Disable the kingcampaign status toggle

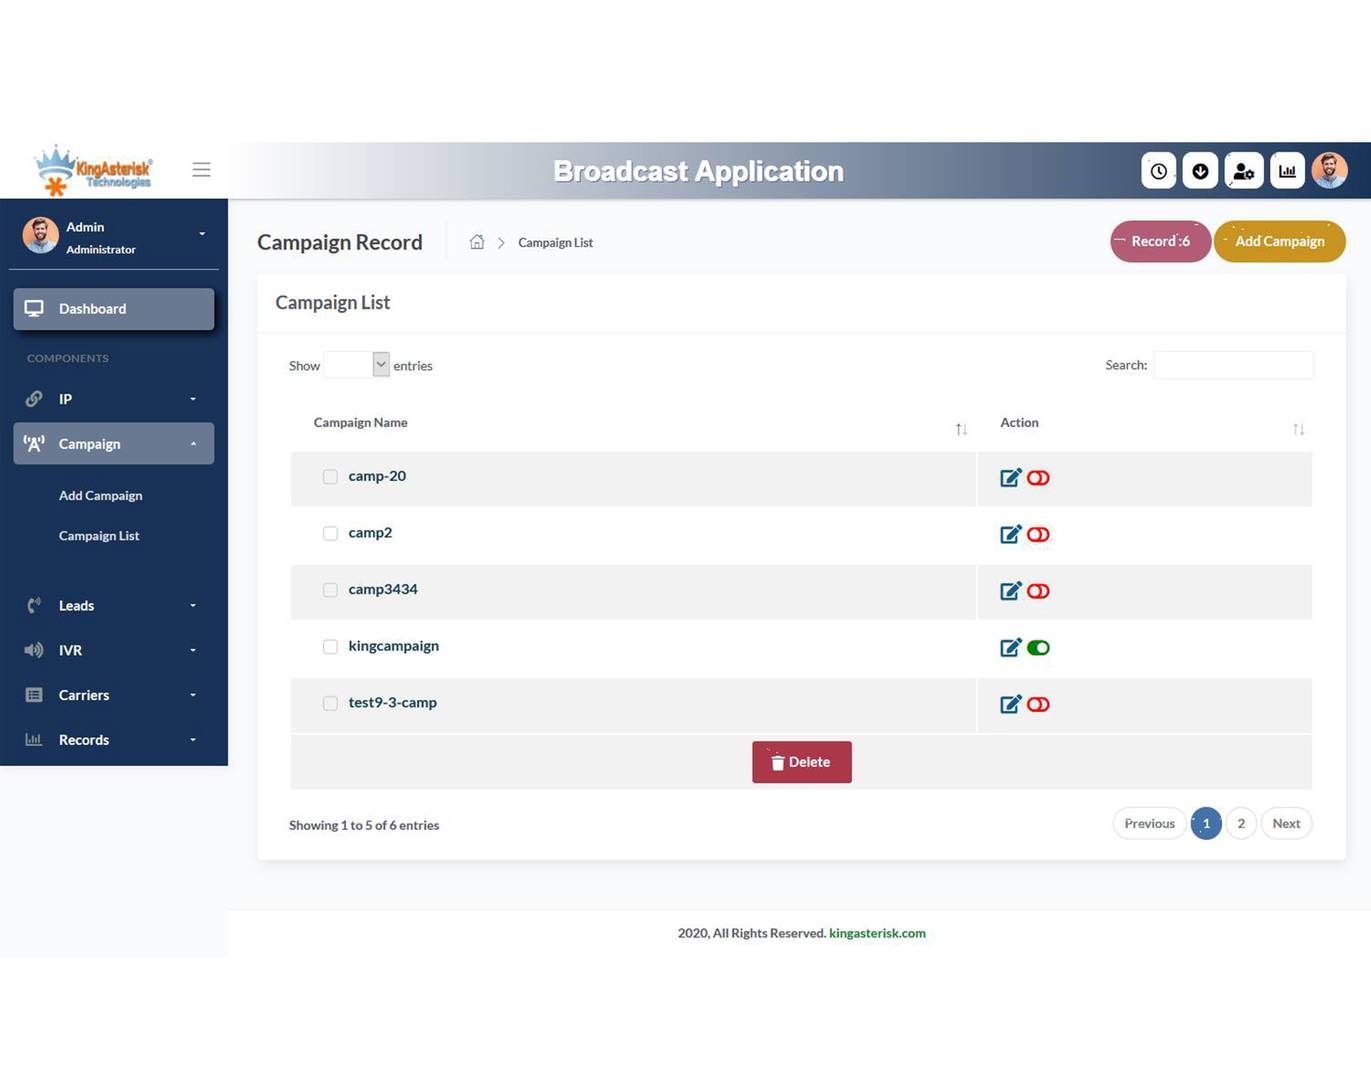1038,648
